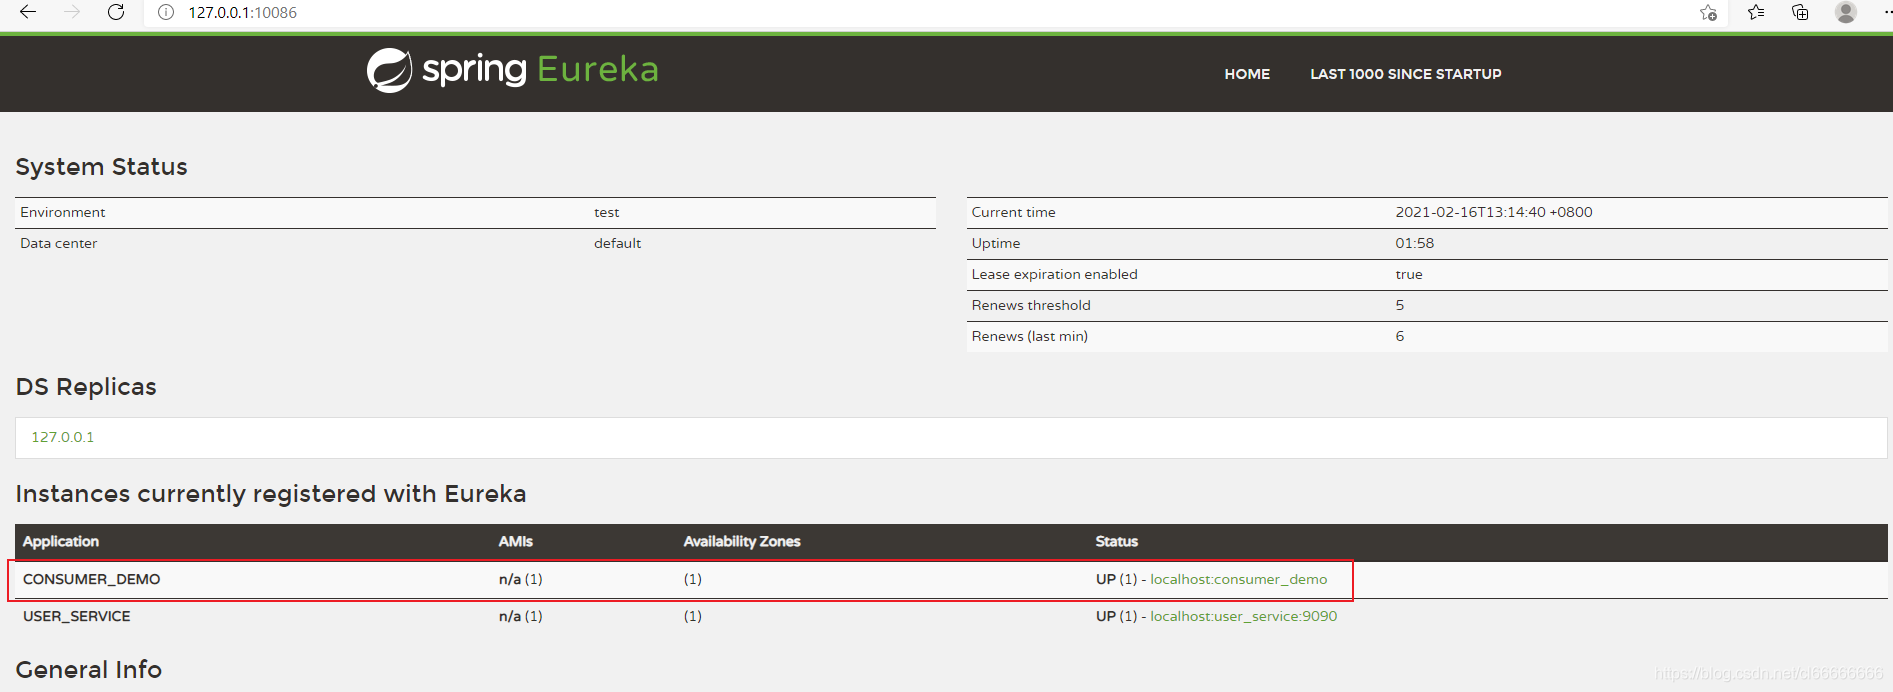Click the System Status heading
The height and width of the screenshot is (692, 1893).
click(x=102, y=167)
